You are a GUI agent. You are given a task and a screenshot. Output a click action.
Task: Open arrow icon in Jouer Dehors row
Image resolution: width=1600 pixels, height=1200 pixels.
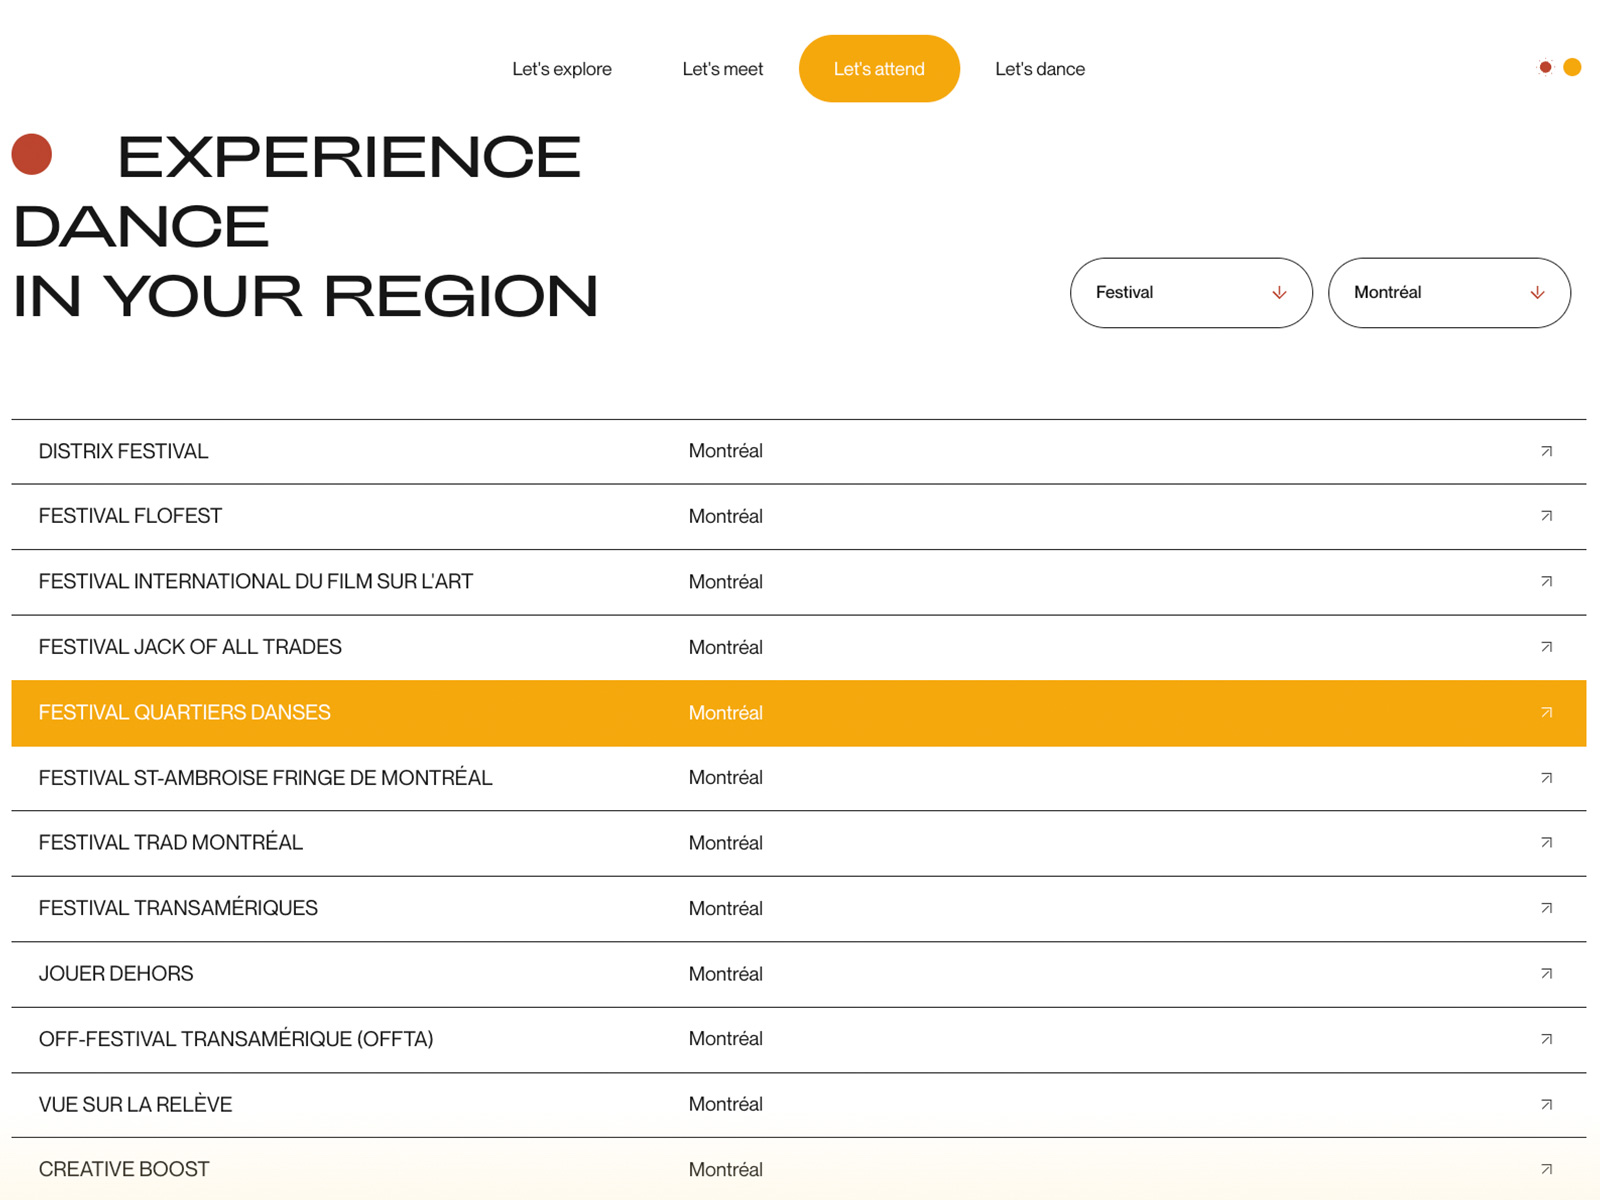(x=1546, y=974)
